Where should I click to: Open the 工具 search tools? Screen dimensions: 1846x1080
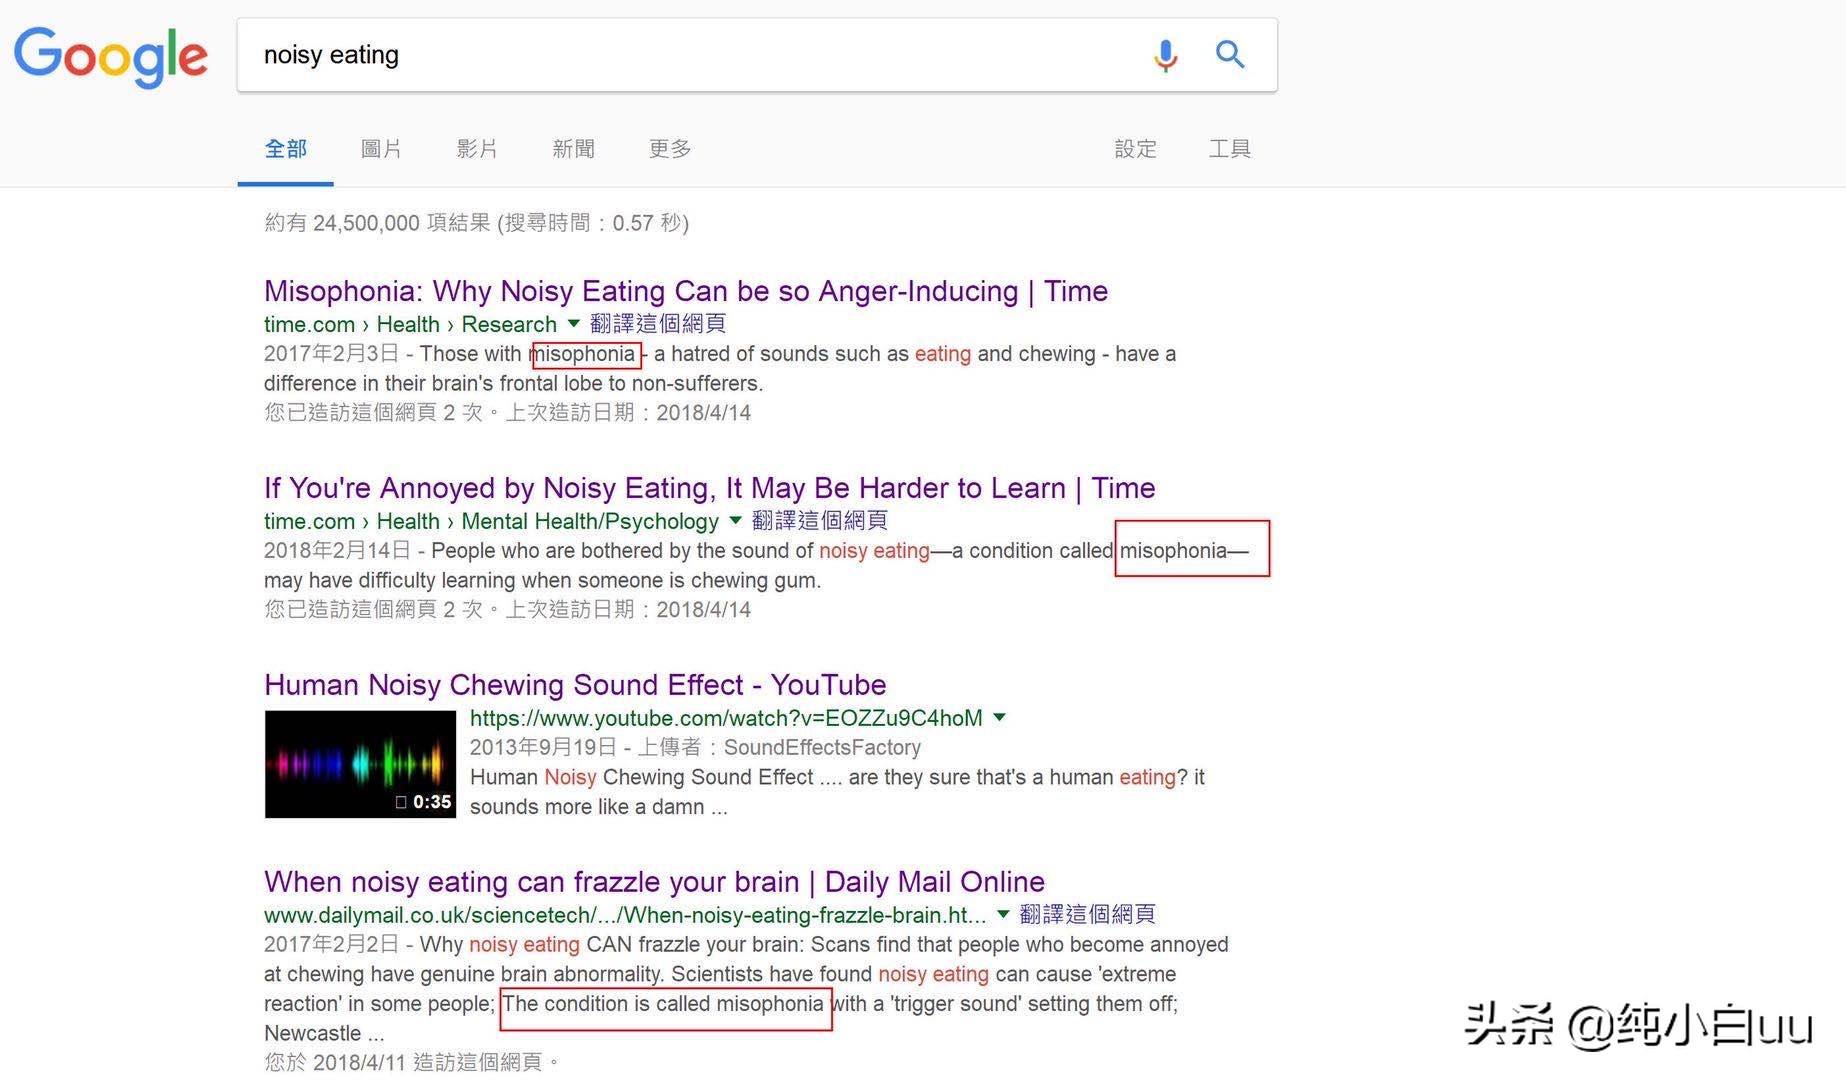pos(1230,149)
